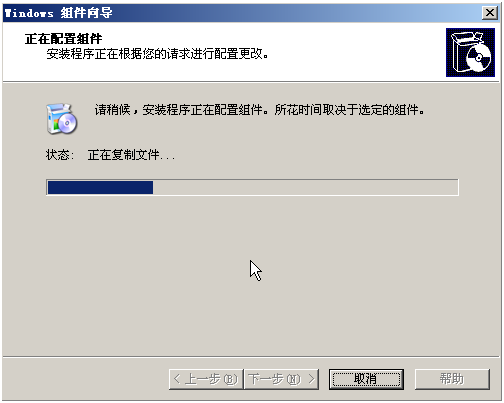Select the 正在配置组件 heading
The height and width of the screenshot is (403, 504).
63,39
